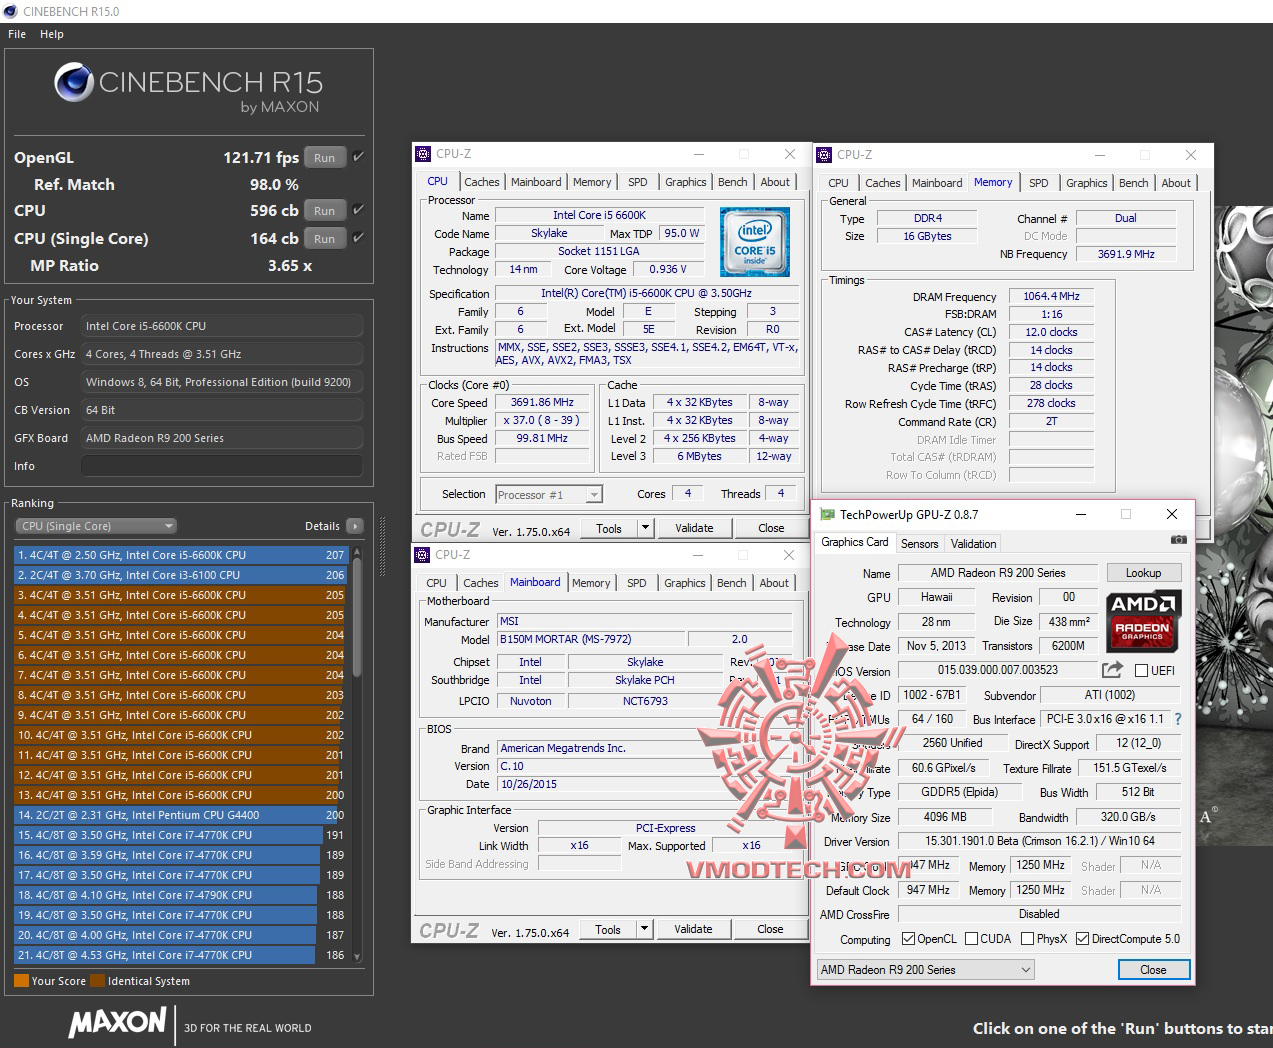The image size is (1273, 1048).
Task: Open the CPU (Single Core) ranking dropdown
Action: 95,526
